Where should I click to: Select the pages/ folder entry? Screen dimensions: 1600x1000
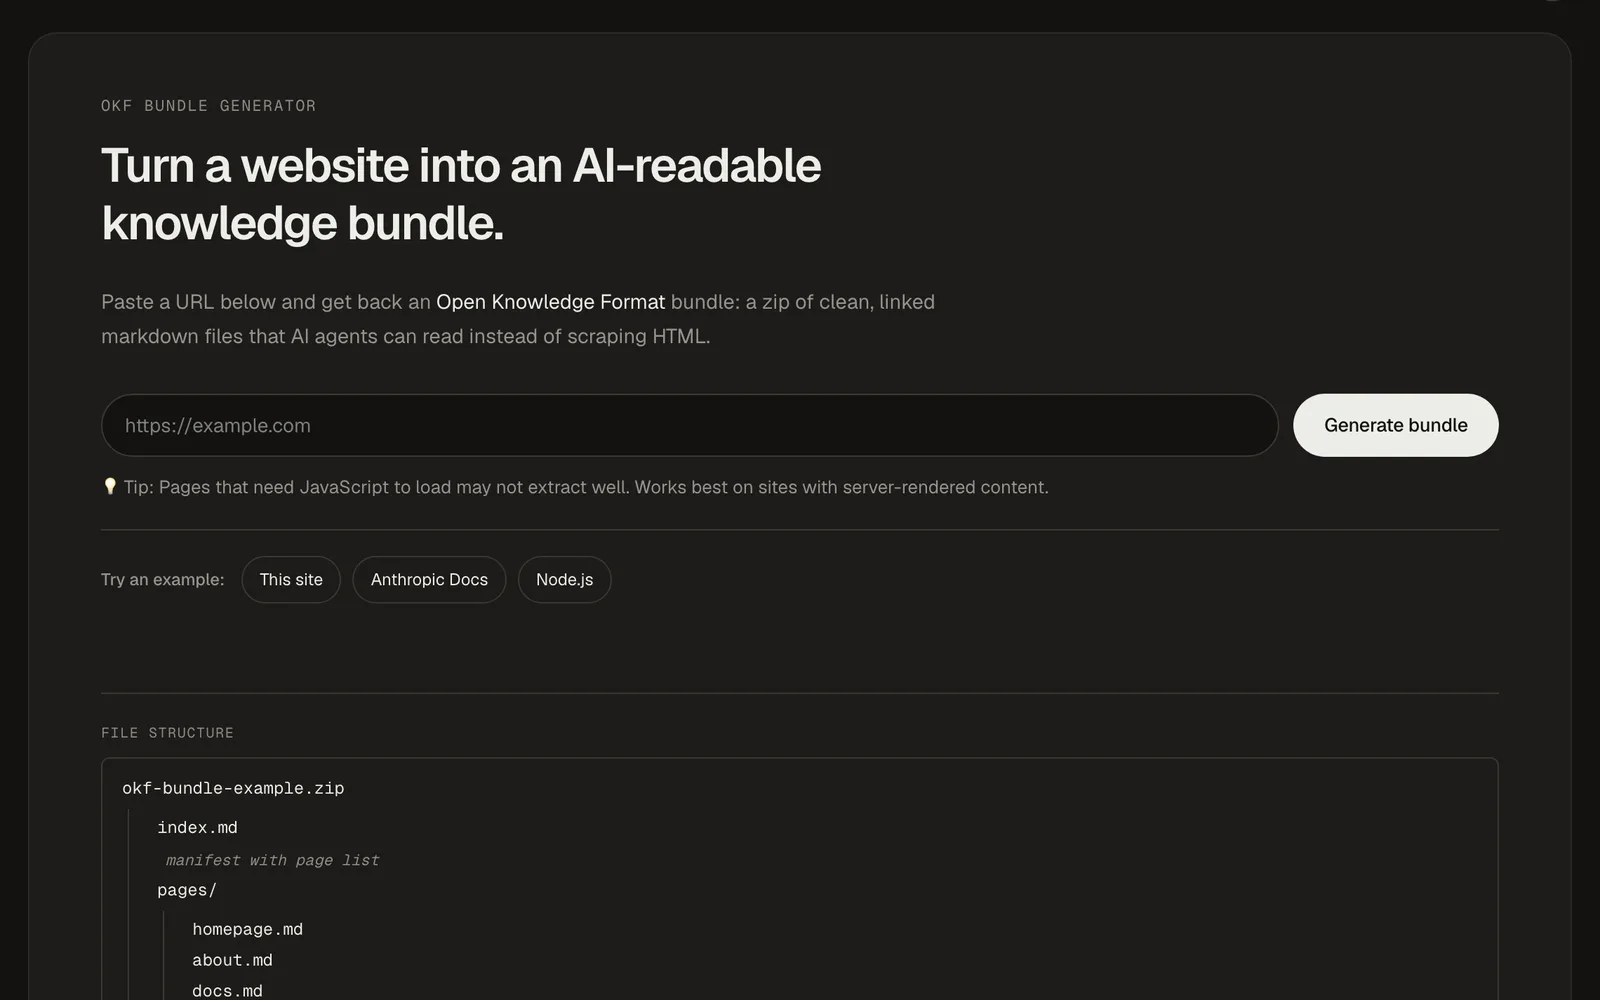click(187, 890)
